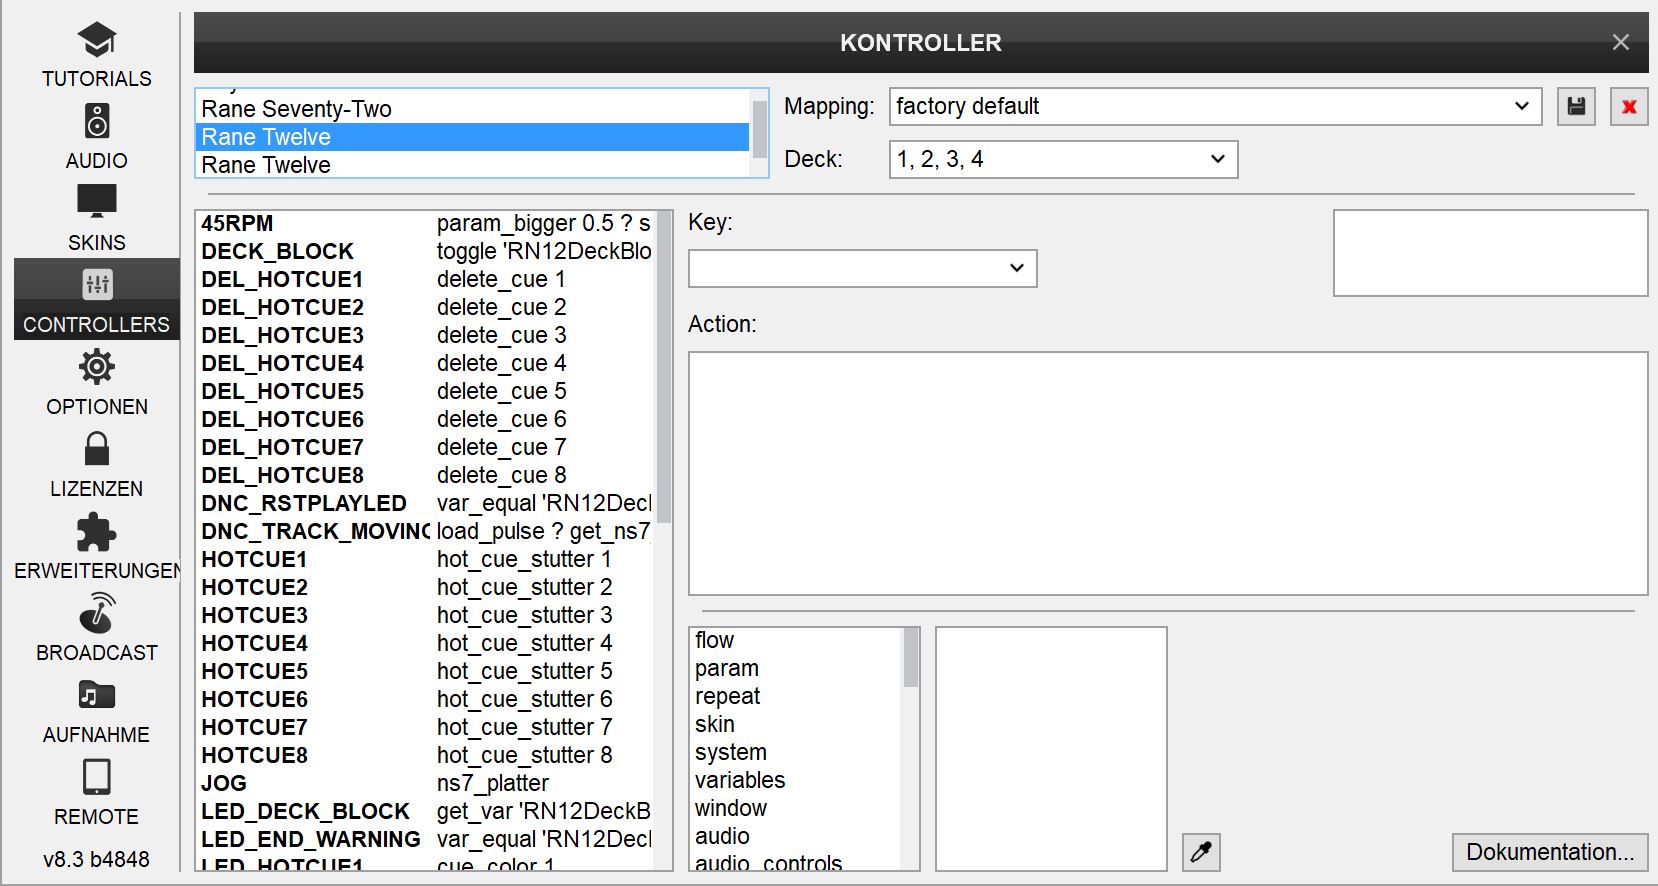Open the Erweiterungen puzzle piece icon
This screenshot has width=1658, height=886.
pos(97,532)
